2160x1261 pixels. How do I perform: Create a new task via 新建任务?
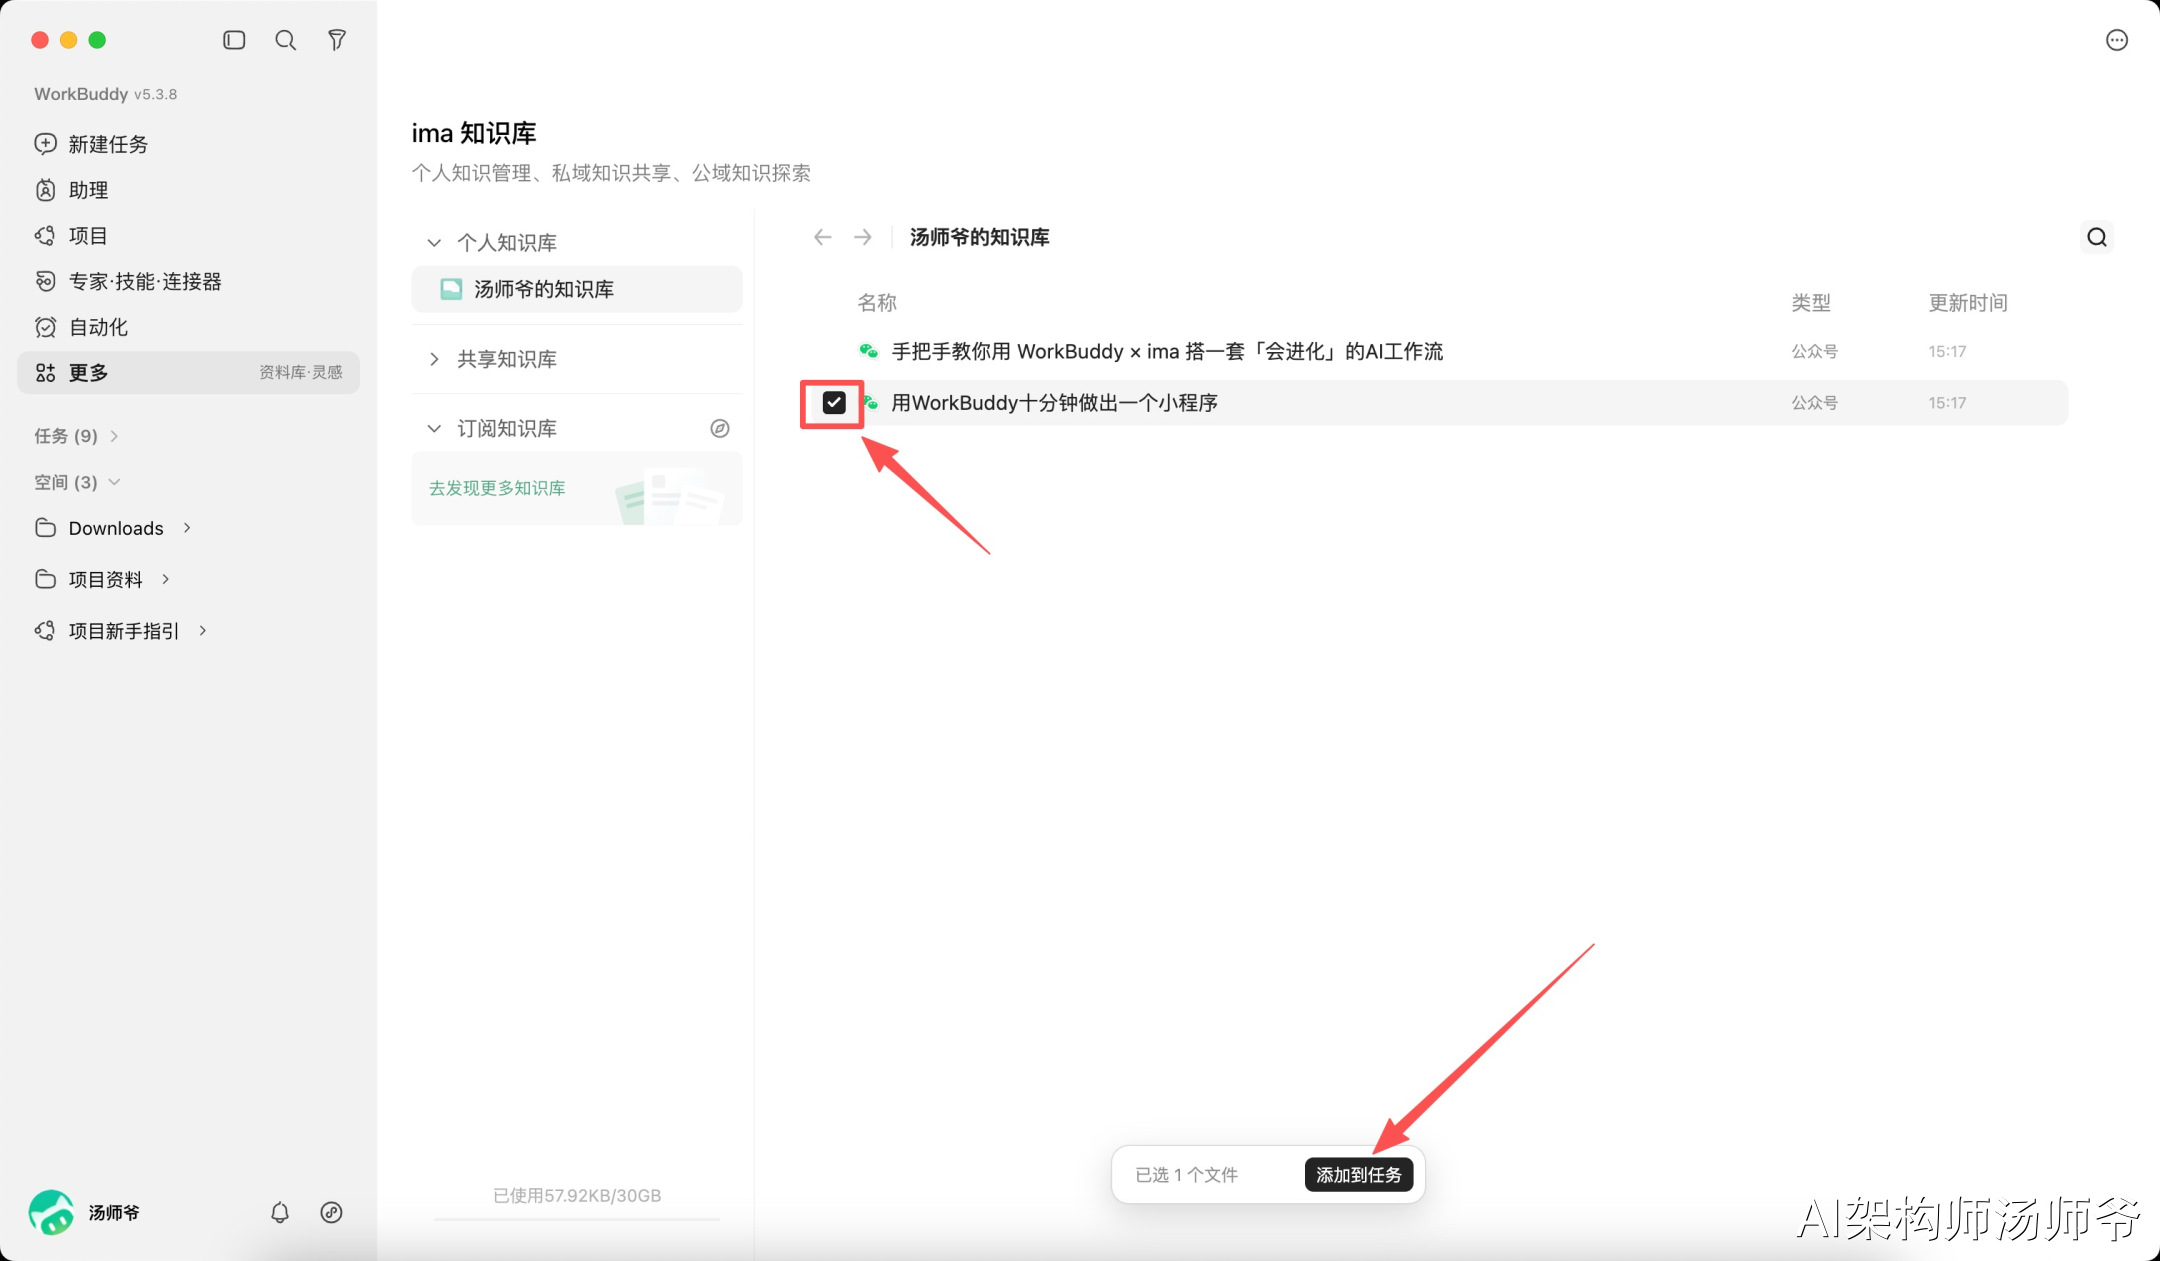coord(188,144)
